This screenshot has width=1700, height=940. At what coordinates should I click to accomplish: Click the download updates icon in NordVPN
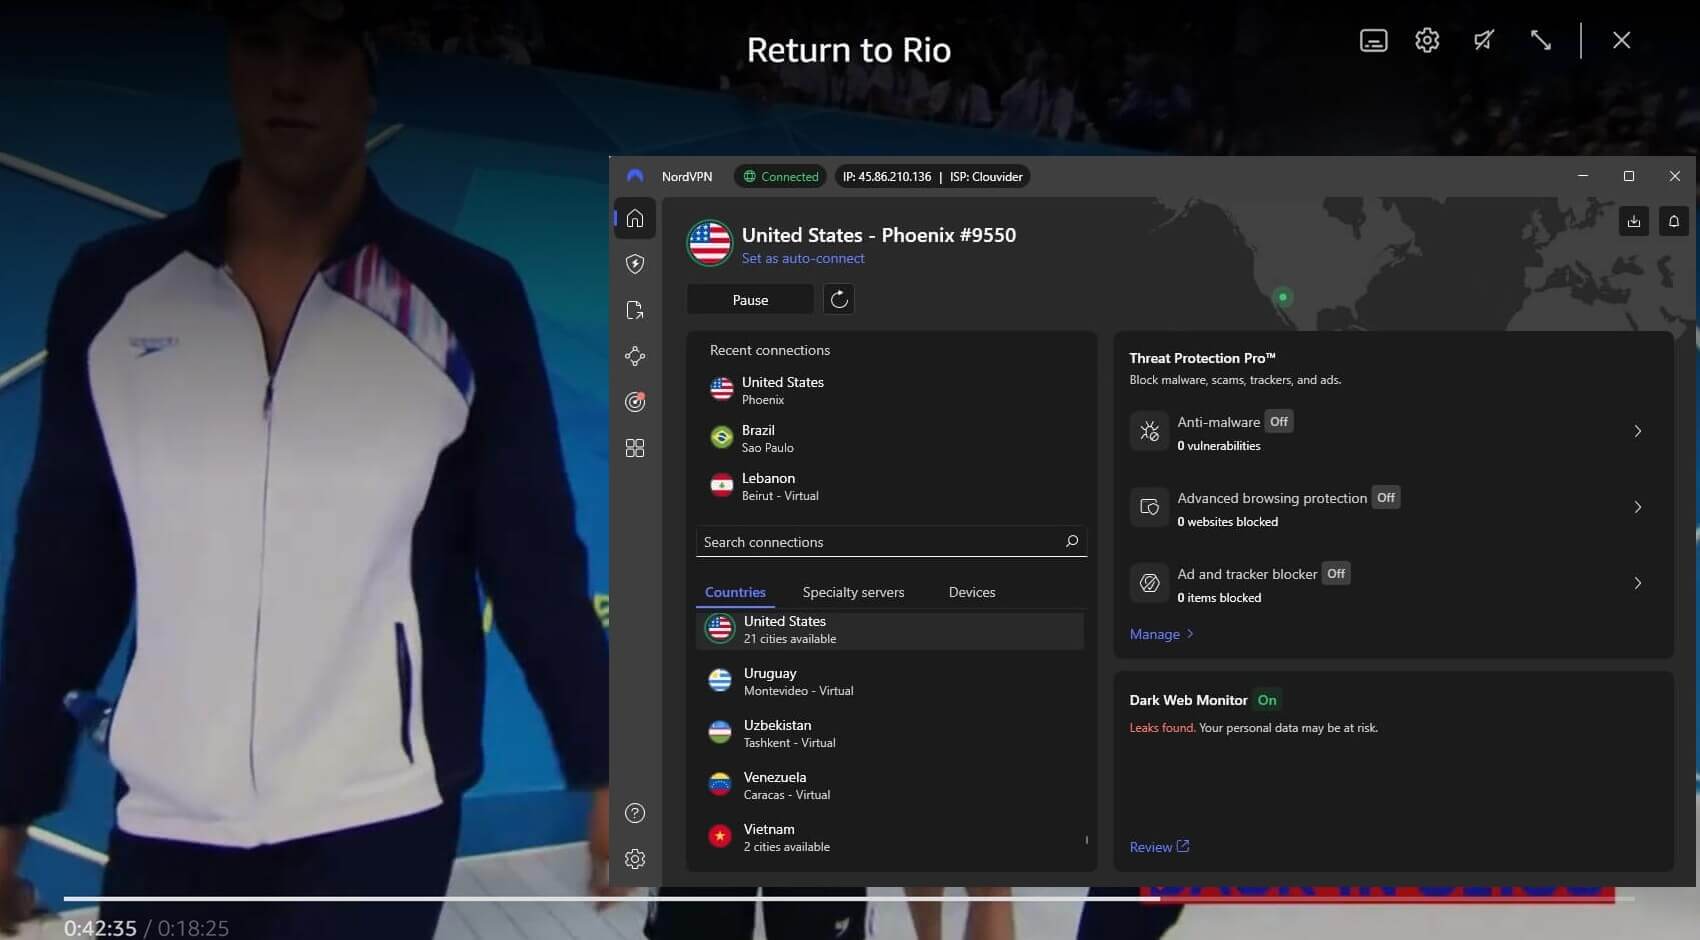pyautogui.click(x=1633, y=222)
